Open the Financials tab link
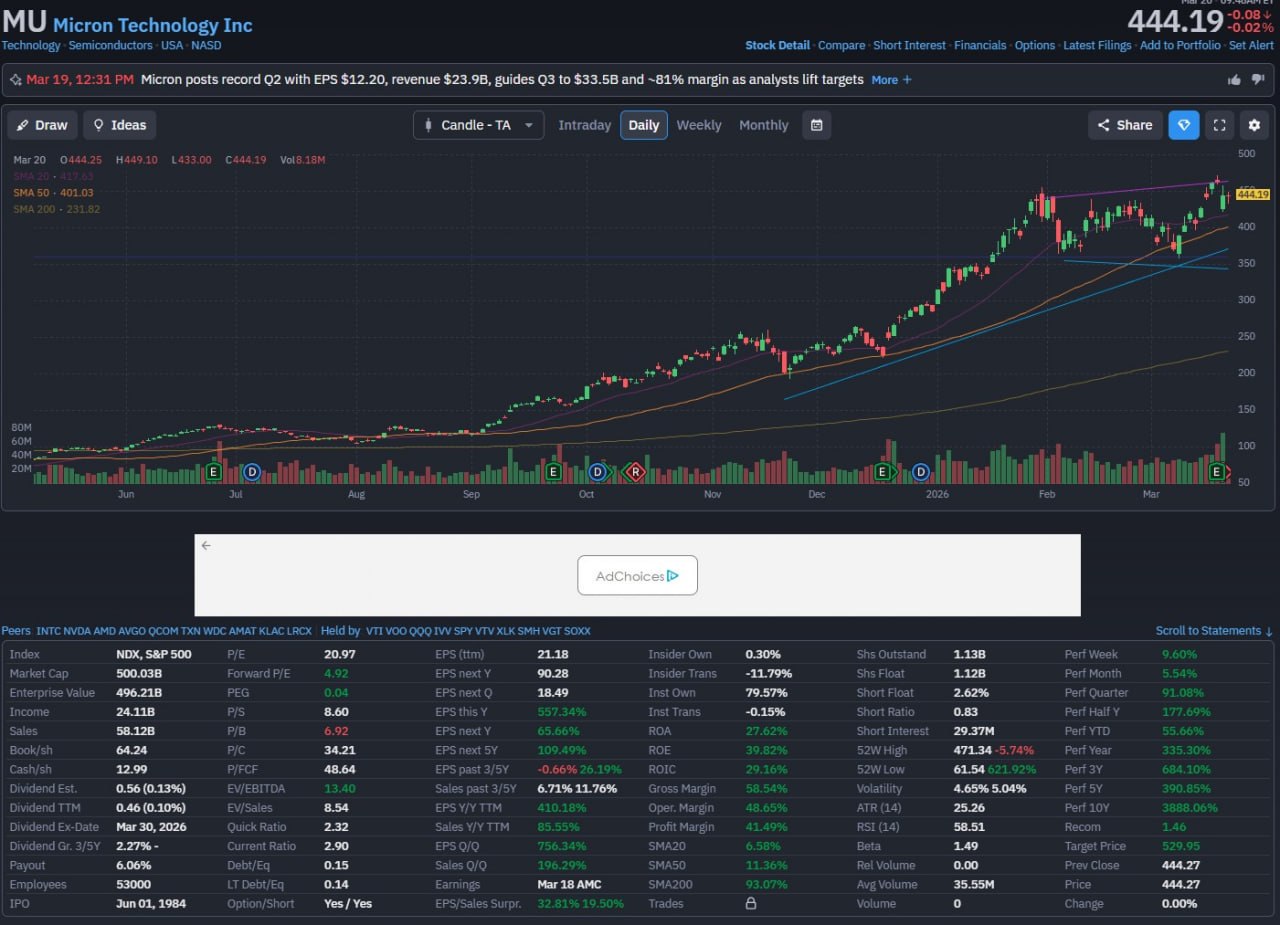 pos(980,45)
